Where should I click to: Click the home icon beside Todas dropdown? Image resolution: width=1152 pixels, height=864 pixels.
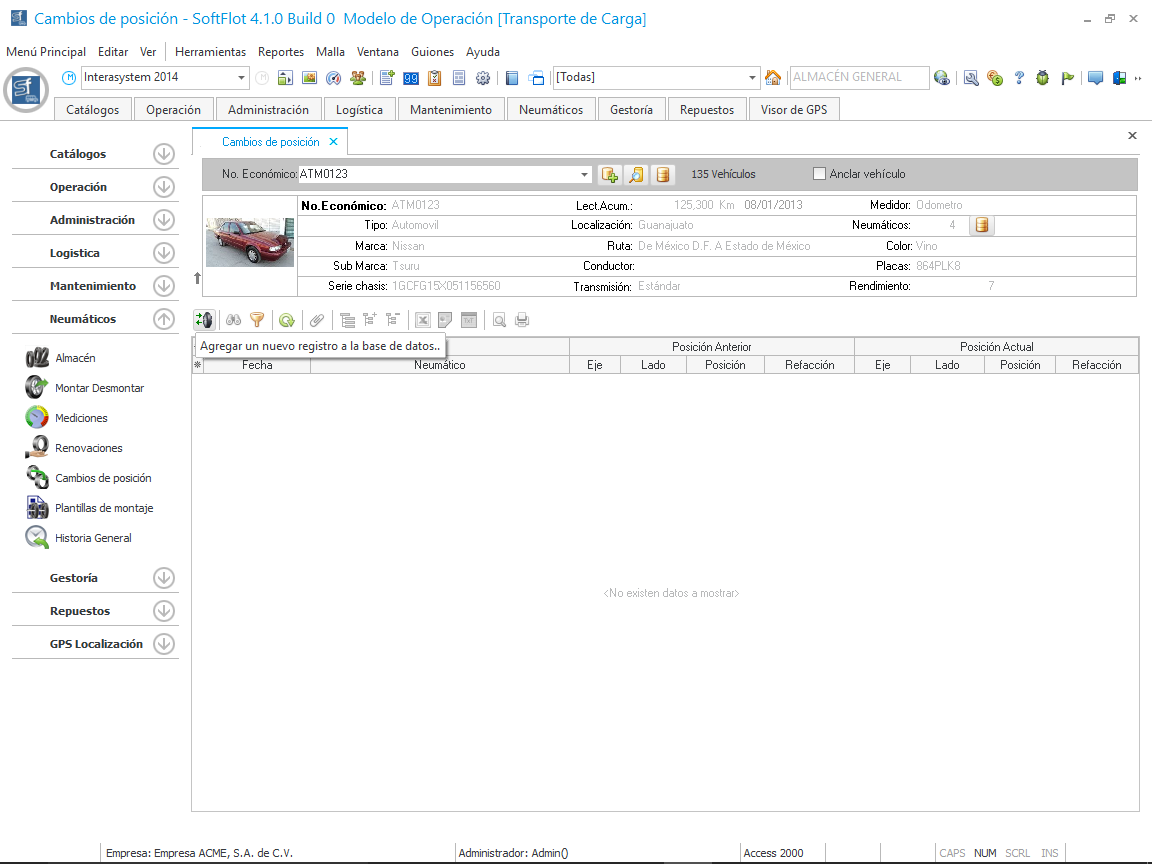(x=773, y=78)
